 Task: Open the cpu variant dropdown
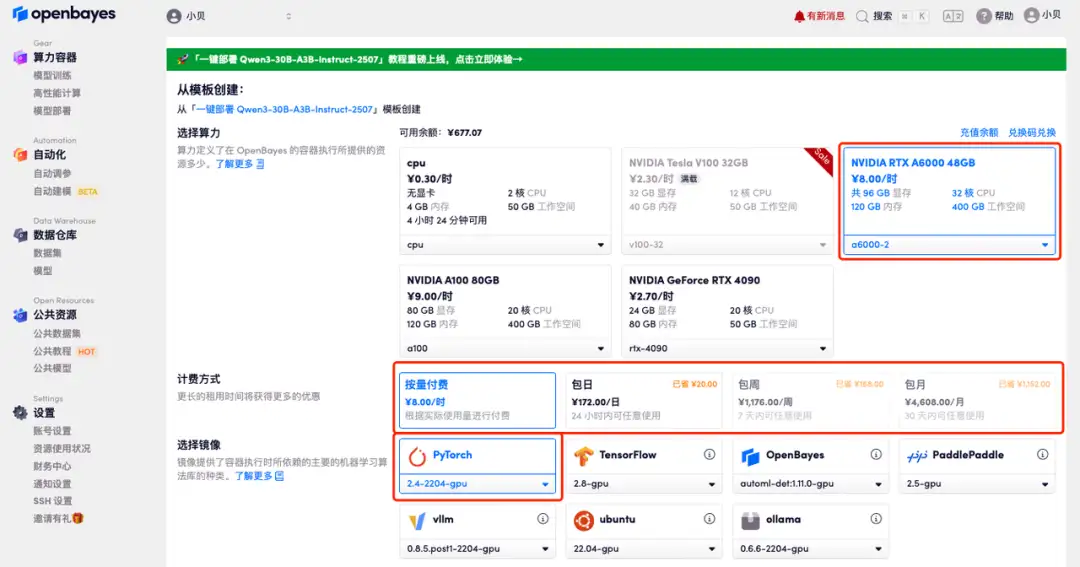tap(505, 245)
